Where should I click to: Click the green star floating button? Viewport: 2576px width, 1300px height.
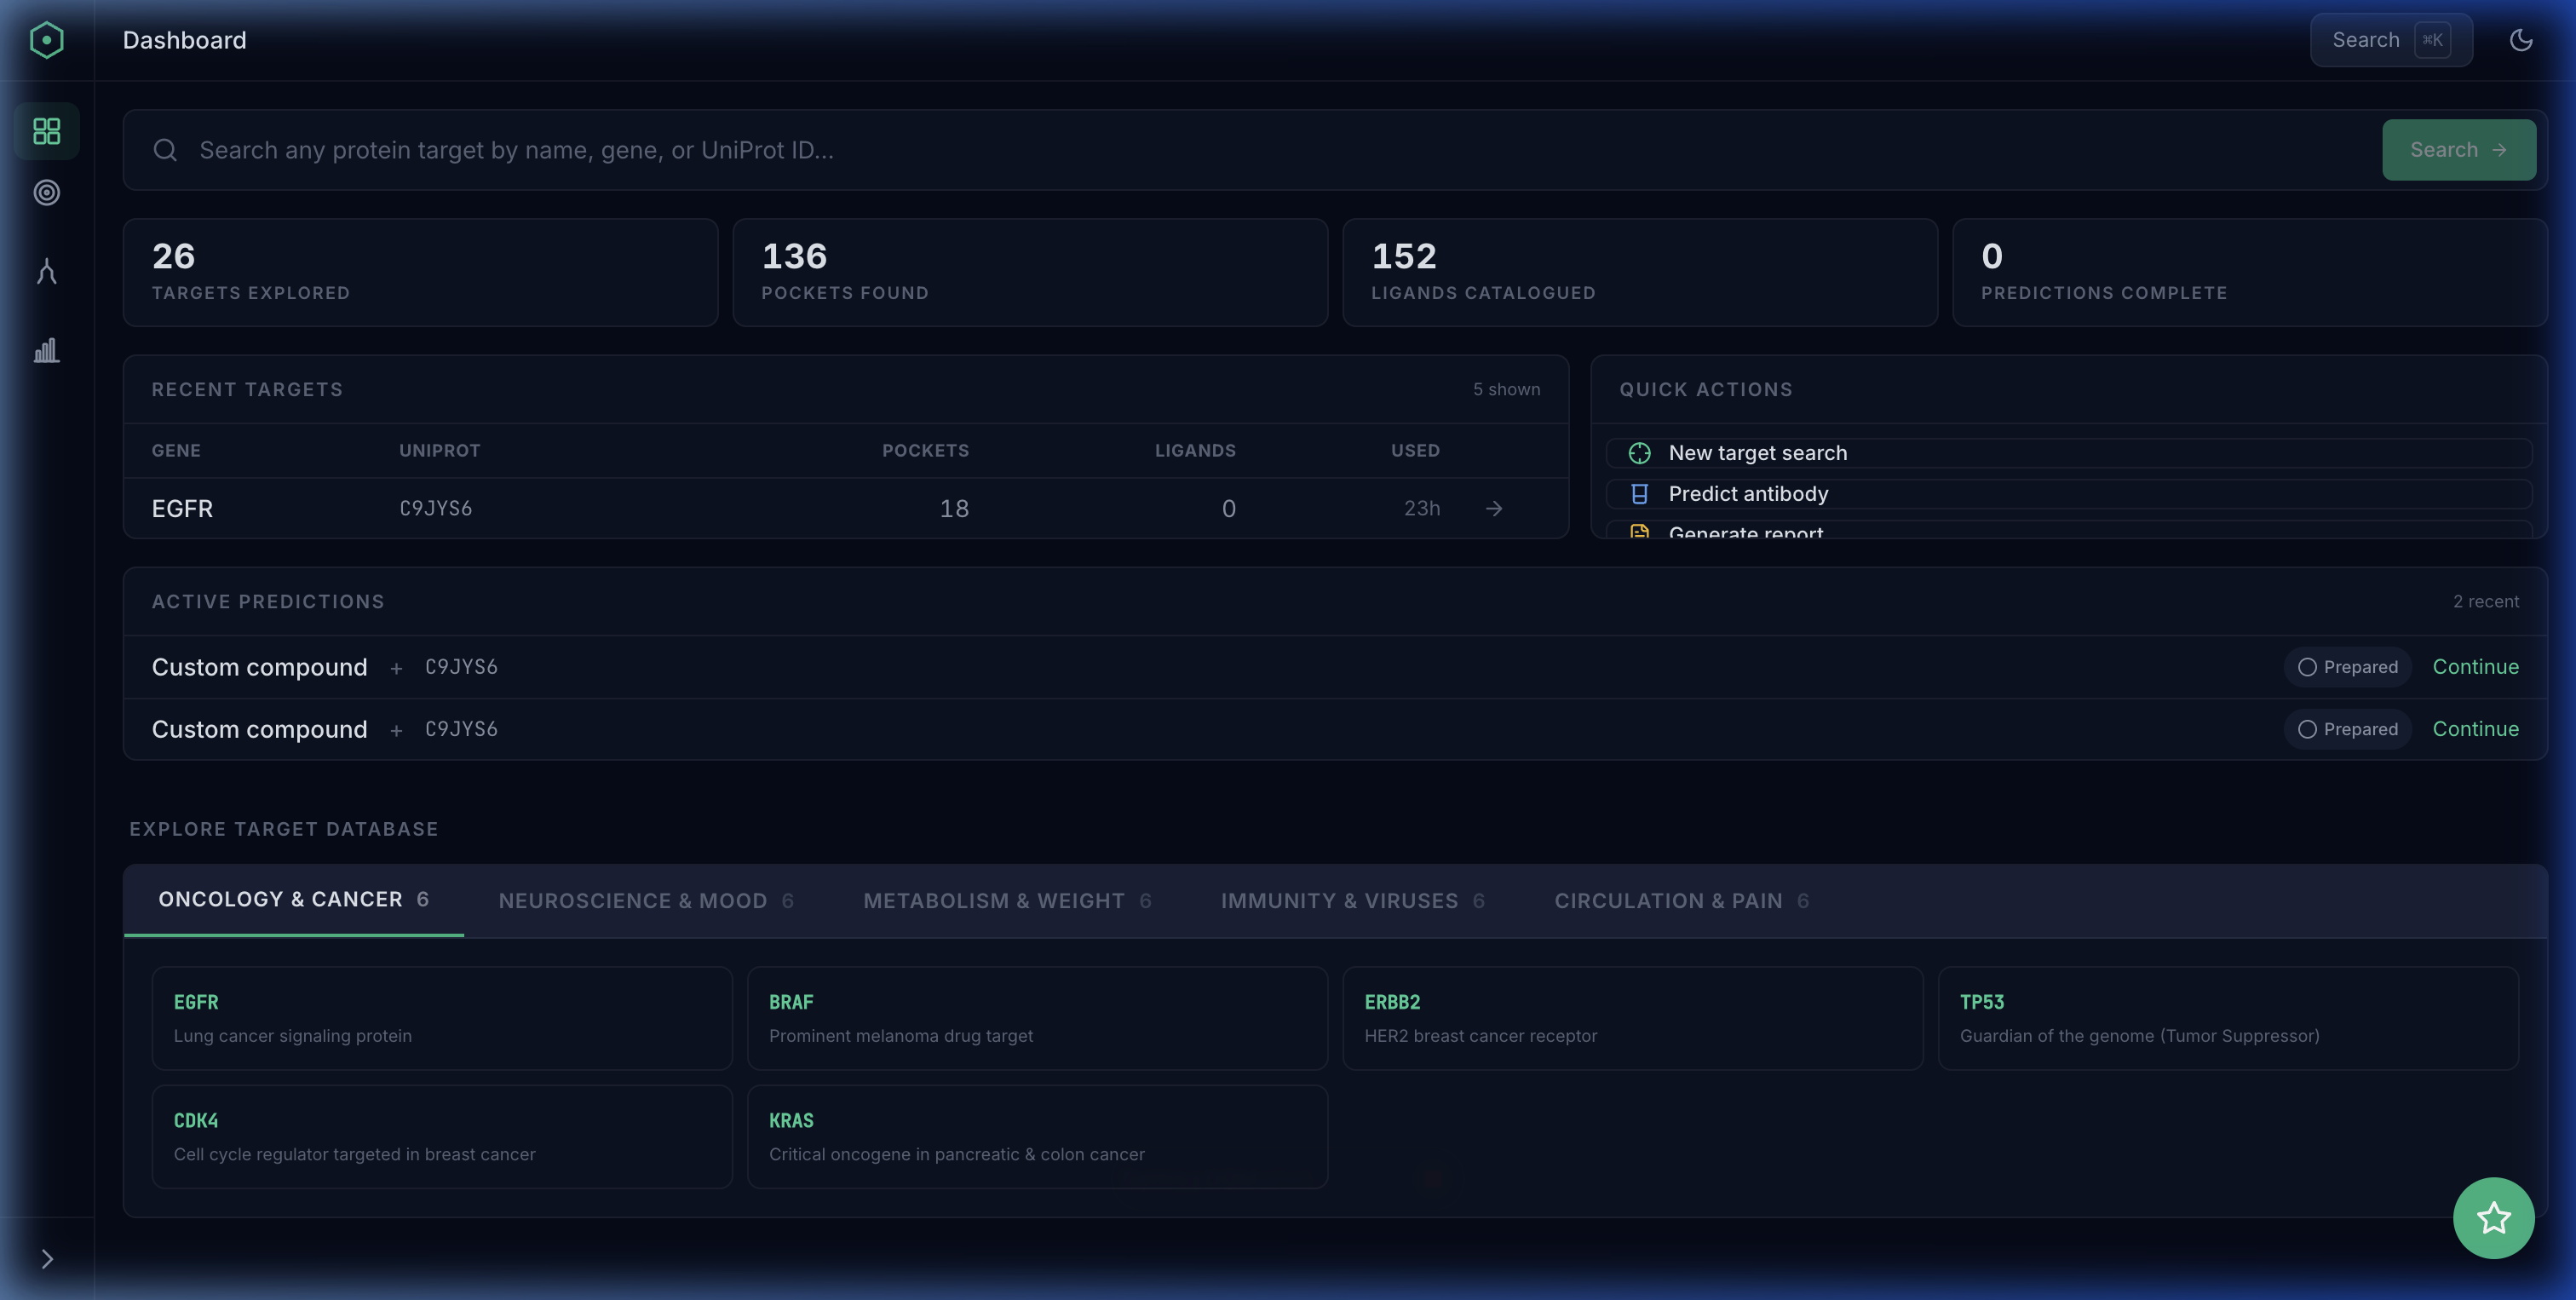coord(2493,1217)
